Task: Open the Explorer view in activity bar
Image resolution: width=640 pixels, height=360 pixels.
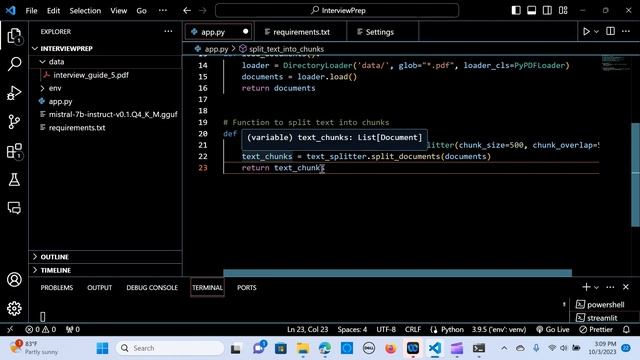Action: point(14,36)
